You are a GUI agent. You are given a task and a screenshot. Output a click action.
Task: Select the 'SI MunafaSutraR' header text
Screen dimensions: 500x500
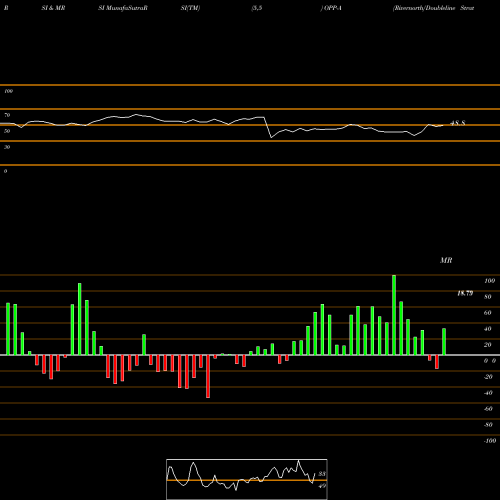click(123, 8)
